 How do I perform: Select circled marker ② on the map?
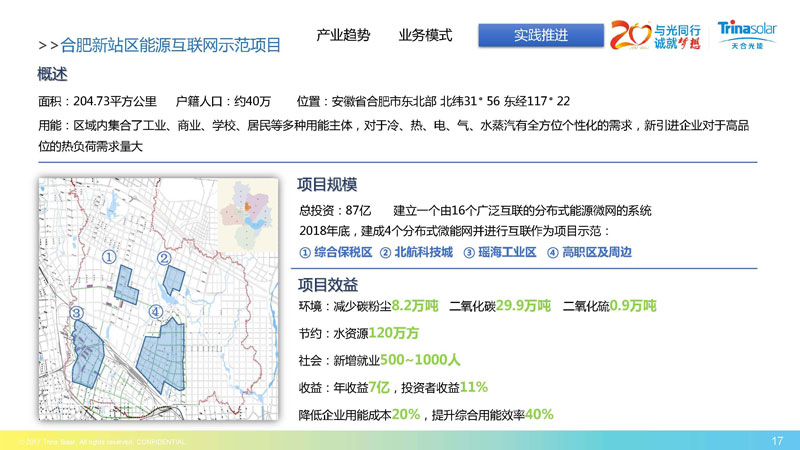[x=164, y=257]
